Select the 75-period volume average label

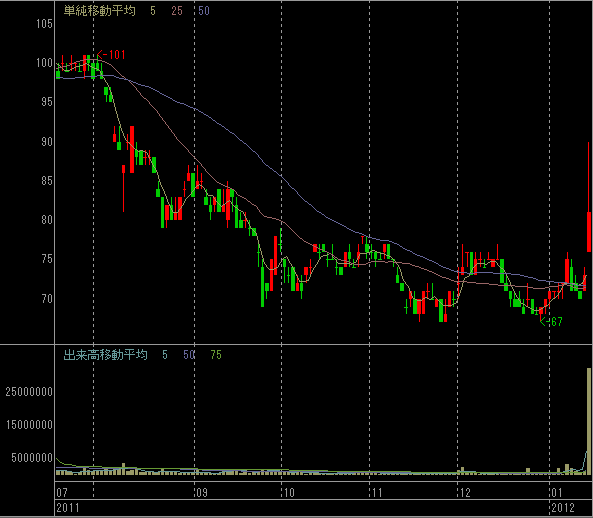click(x=216, y=355)
